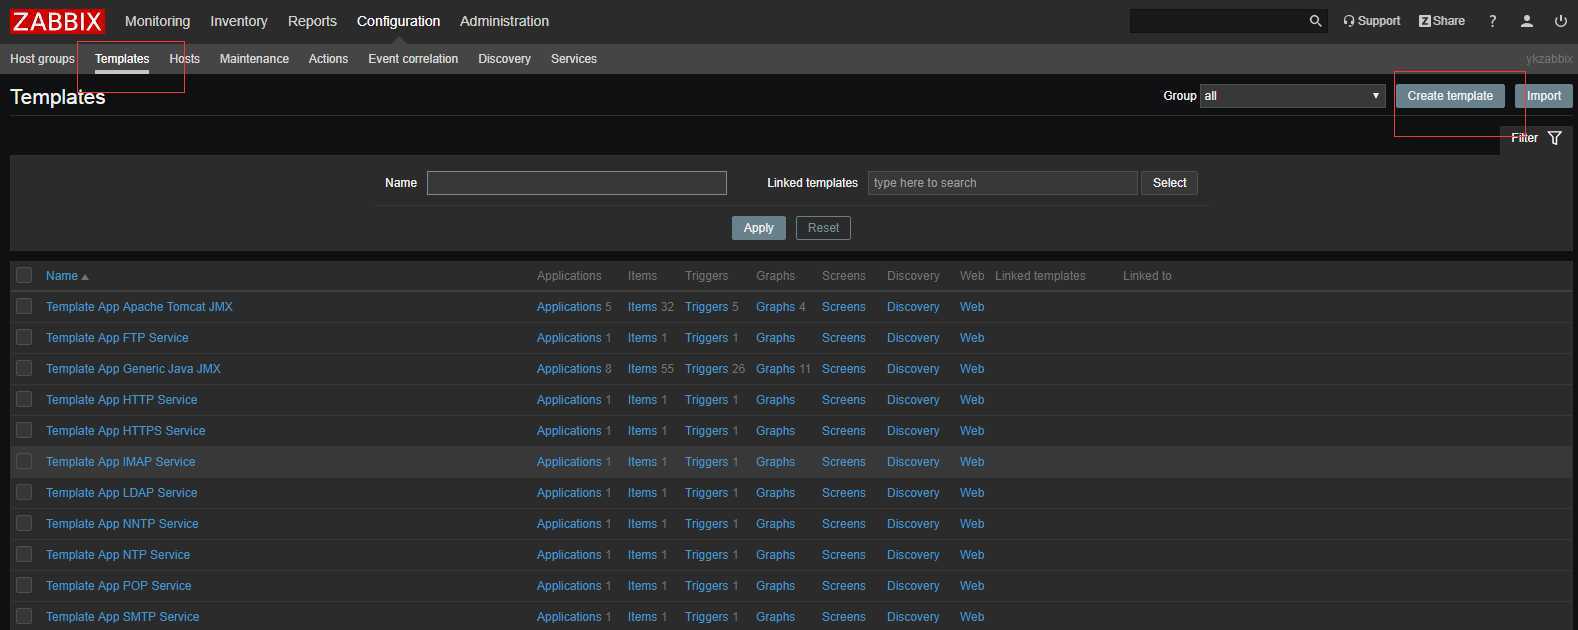Open Graphs for Template App NNTP Service
The height and width of the screenshot is (630, 1578).
tap(776, 524)
